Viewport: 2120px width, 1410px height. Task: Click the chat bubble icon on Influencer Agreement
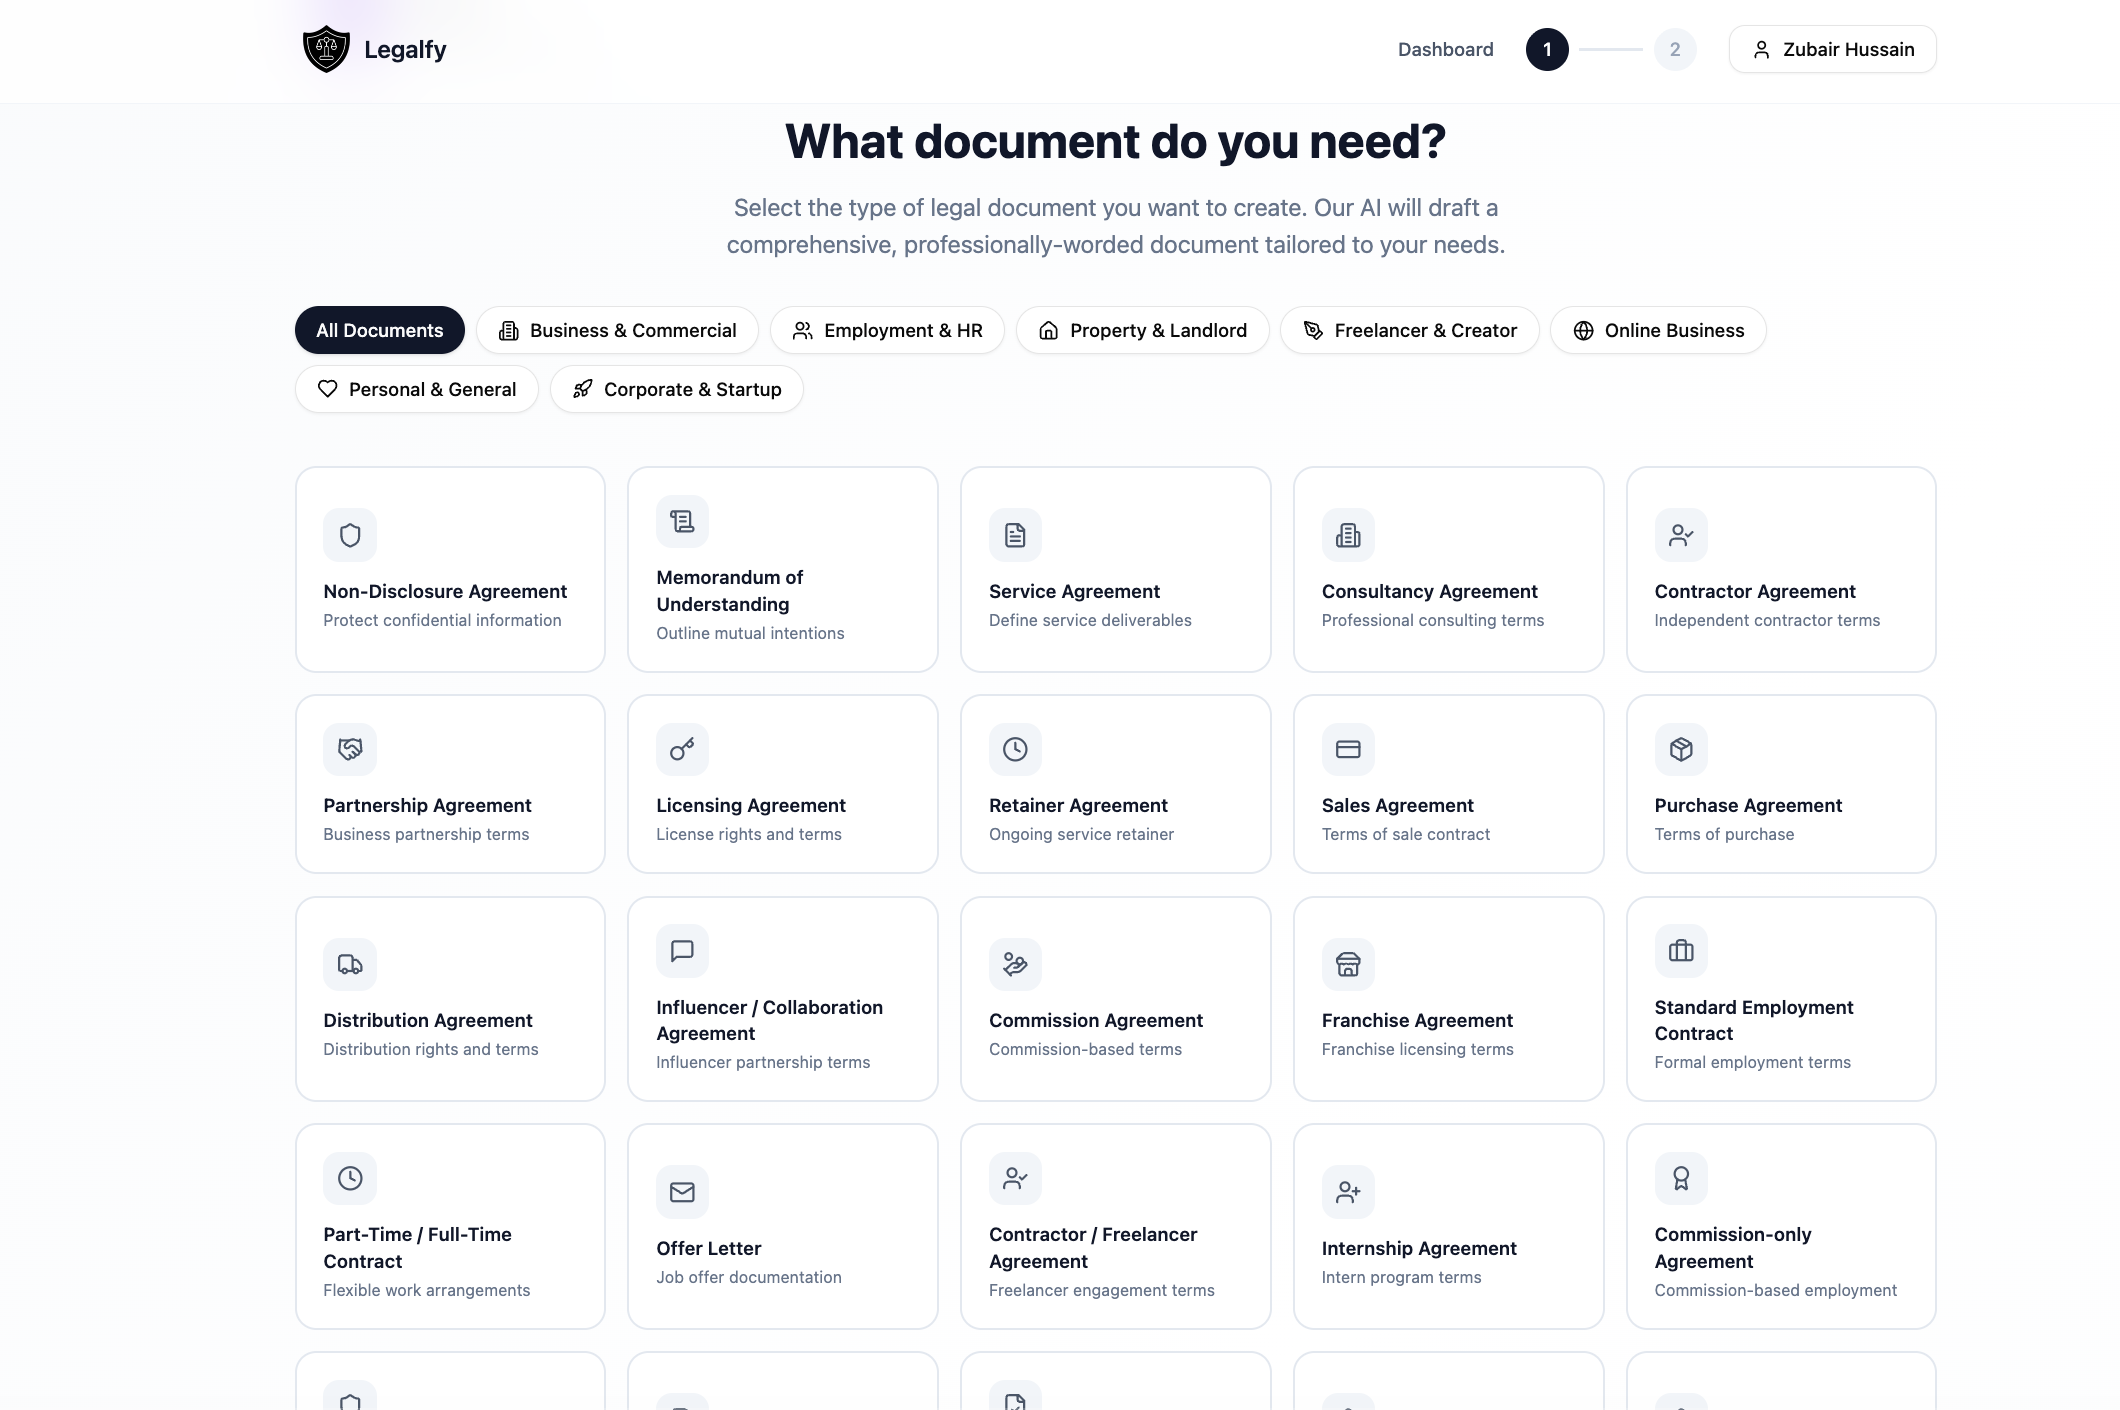pyautogui.click(x=682, y=951)
